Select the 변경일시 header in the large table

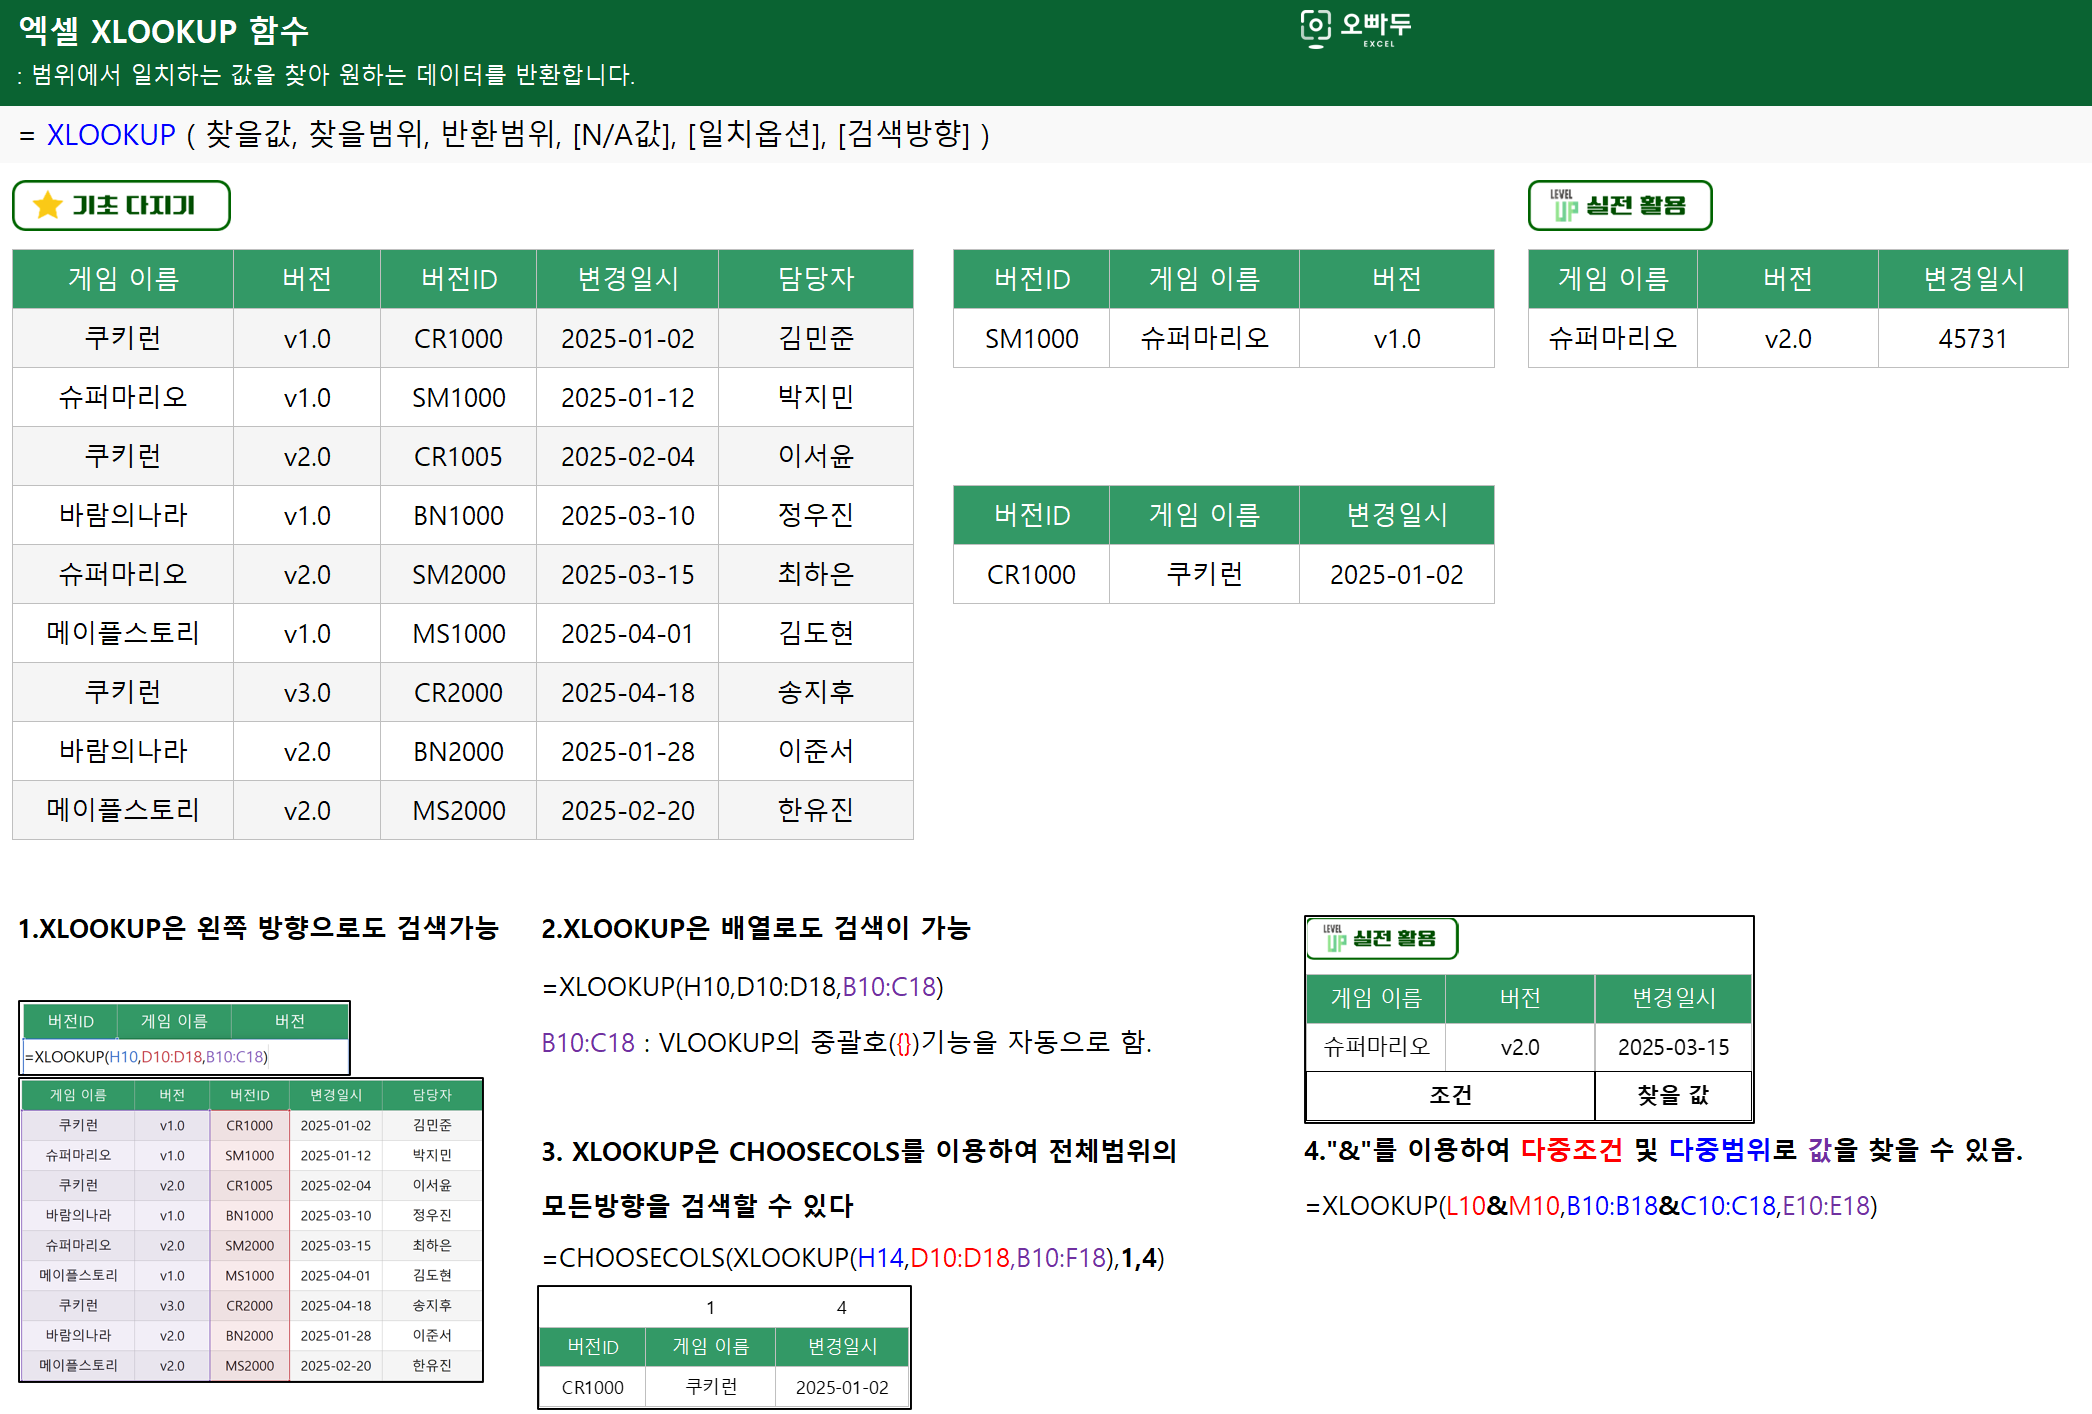pyautogui.click(x=628, y=279)
